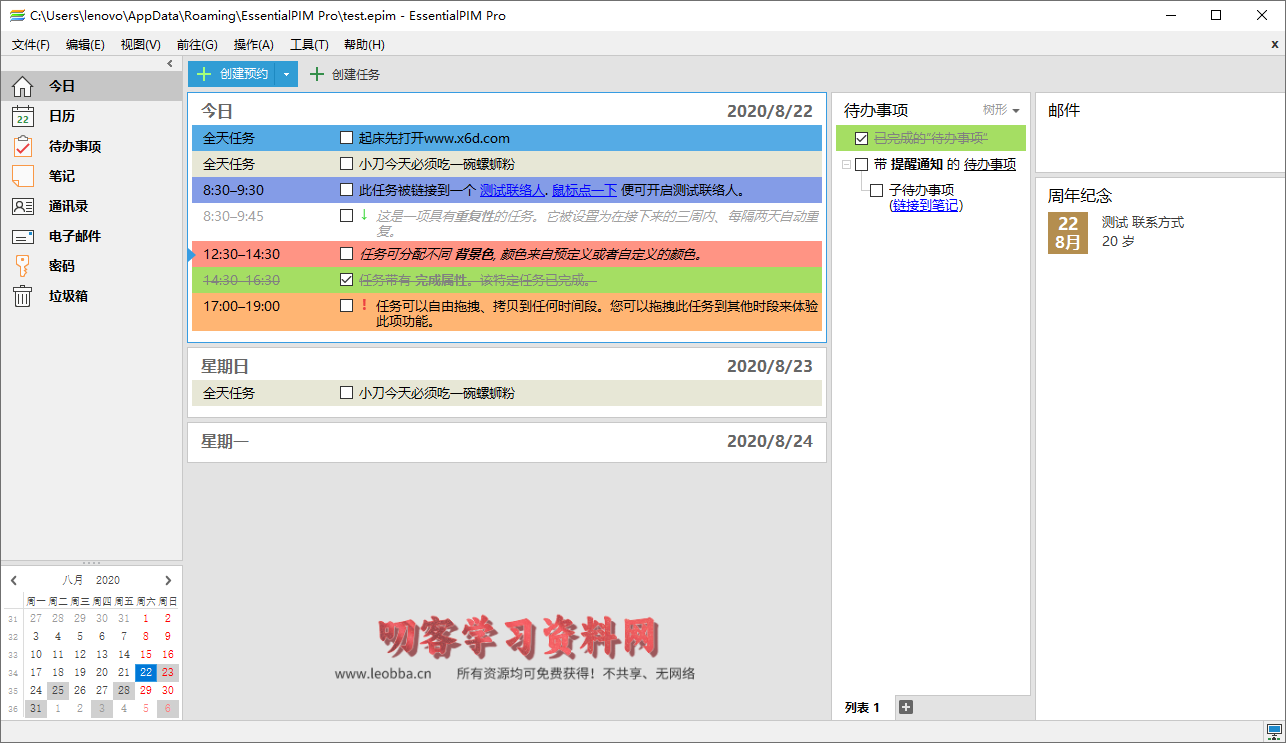
Task: Open the 日历 calendar module icon
Action: (x=22, y=117)
